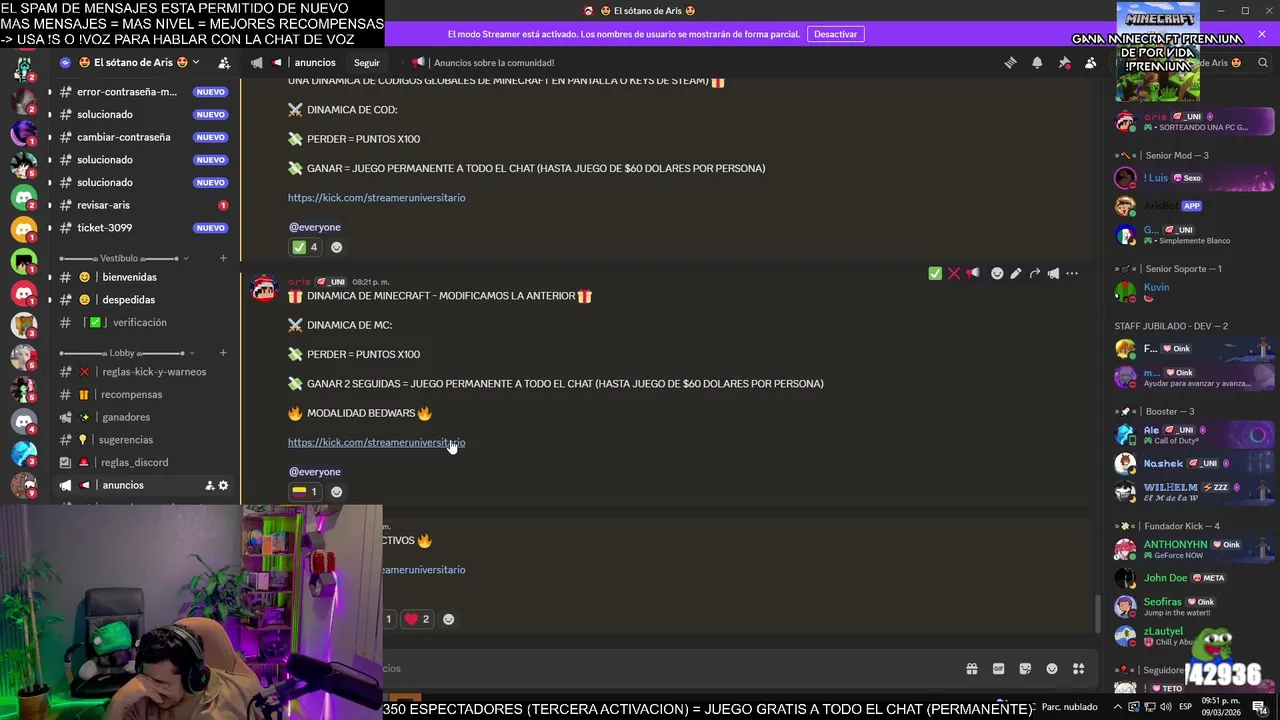Open kick.com link in DINAMICA DE COD message

click(x=376, y=198)
